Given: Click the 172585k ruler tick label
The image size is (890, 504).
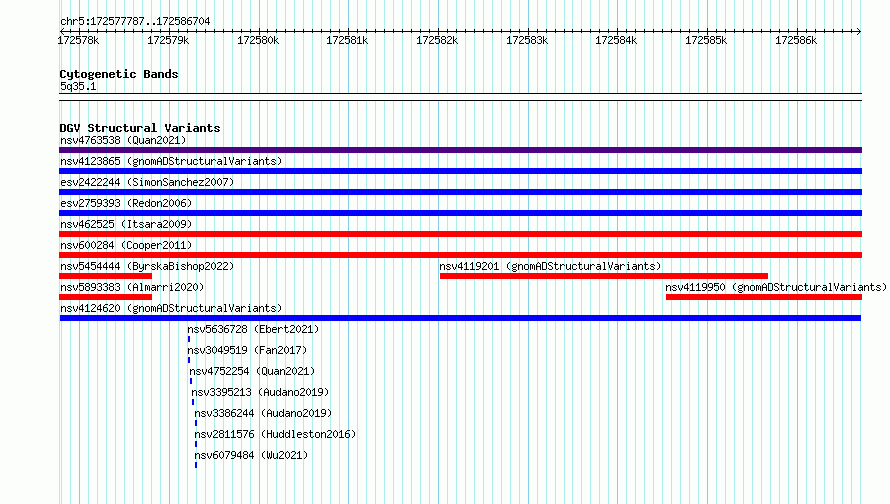Looking at the screenshot, I should [706, 40].
